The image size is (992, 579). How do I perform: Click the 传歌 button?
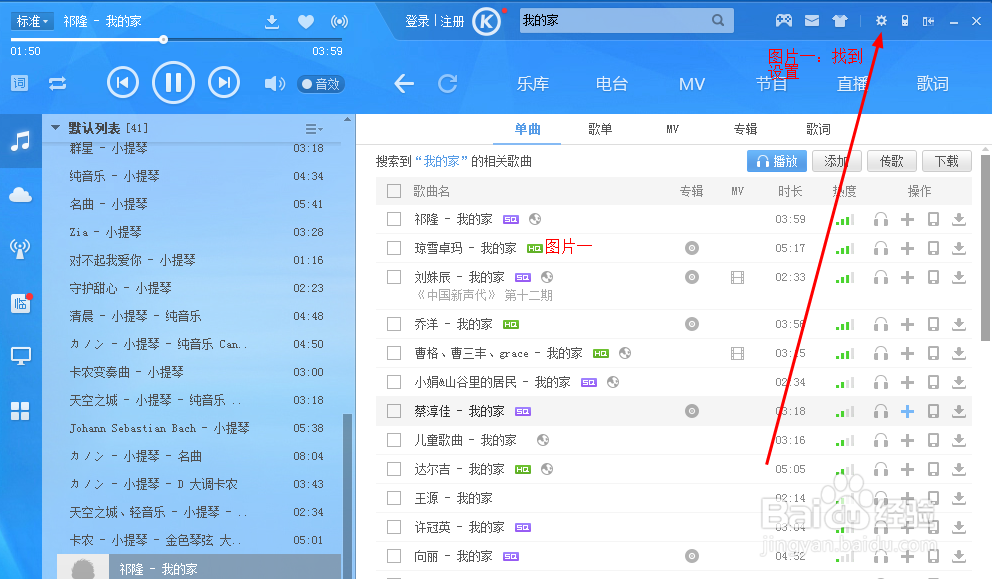[891, 161]
